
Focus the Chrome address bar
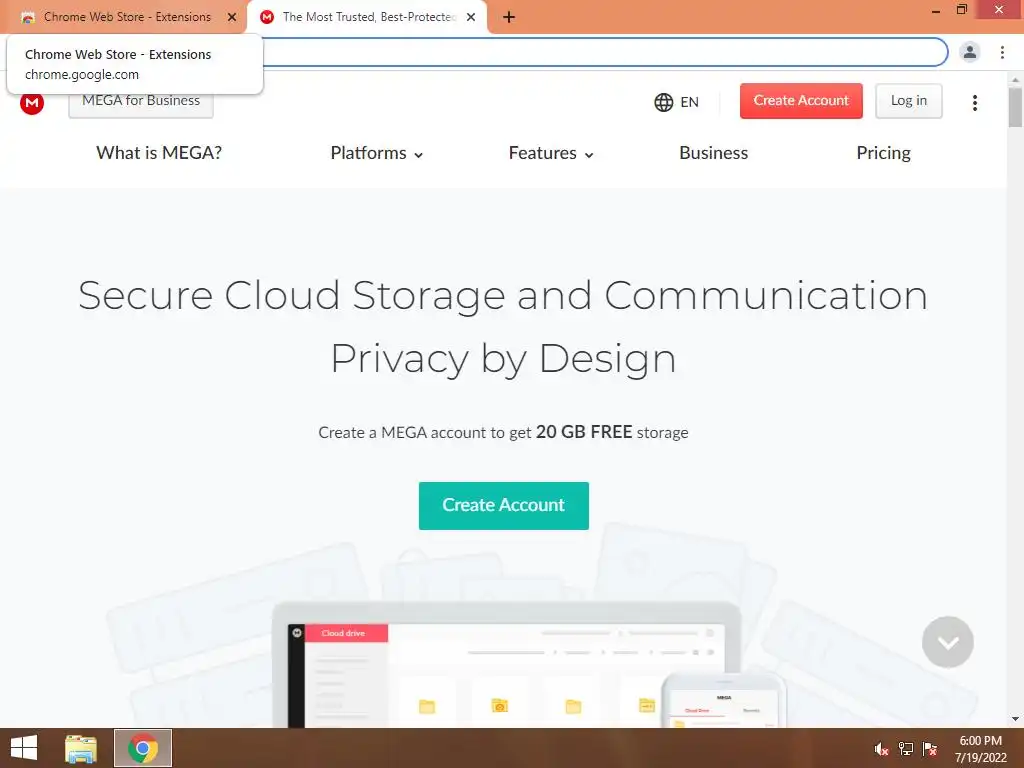point(604,52)
